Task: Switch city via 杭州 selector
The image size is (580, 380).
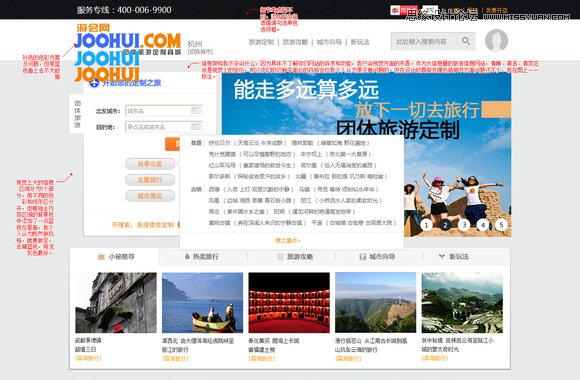Action: (200, 47)
